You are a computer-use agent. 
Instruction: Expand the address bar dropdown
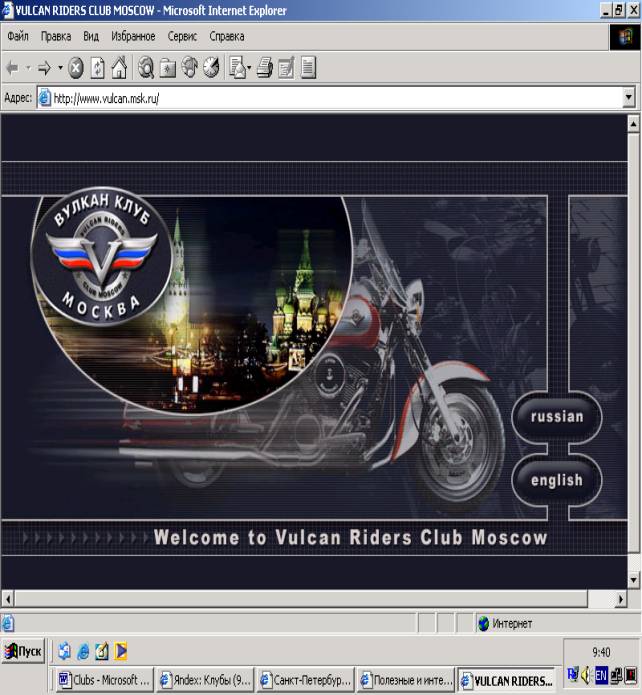coord(628,98)
